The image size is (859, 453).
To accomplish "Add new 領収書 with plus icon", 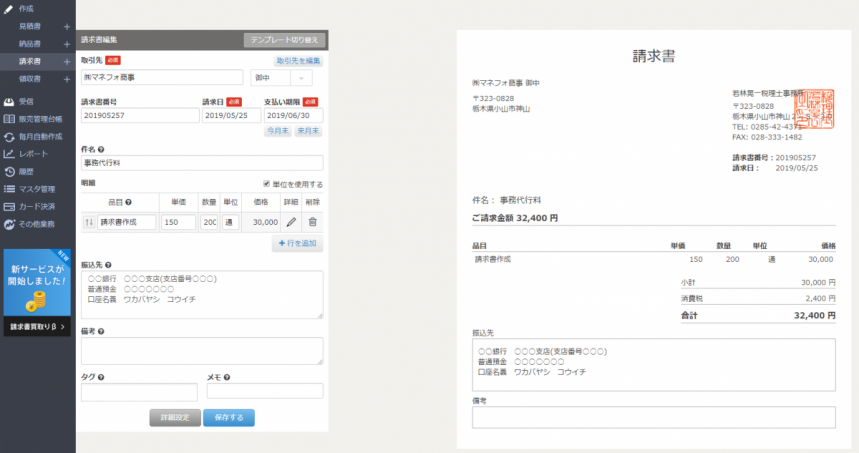I will click(66, 79).
